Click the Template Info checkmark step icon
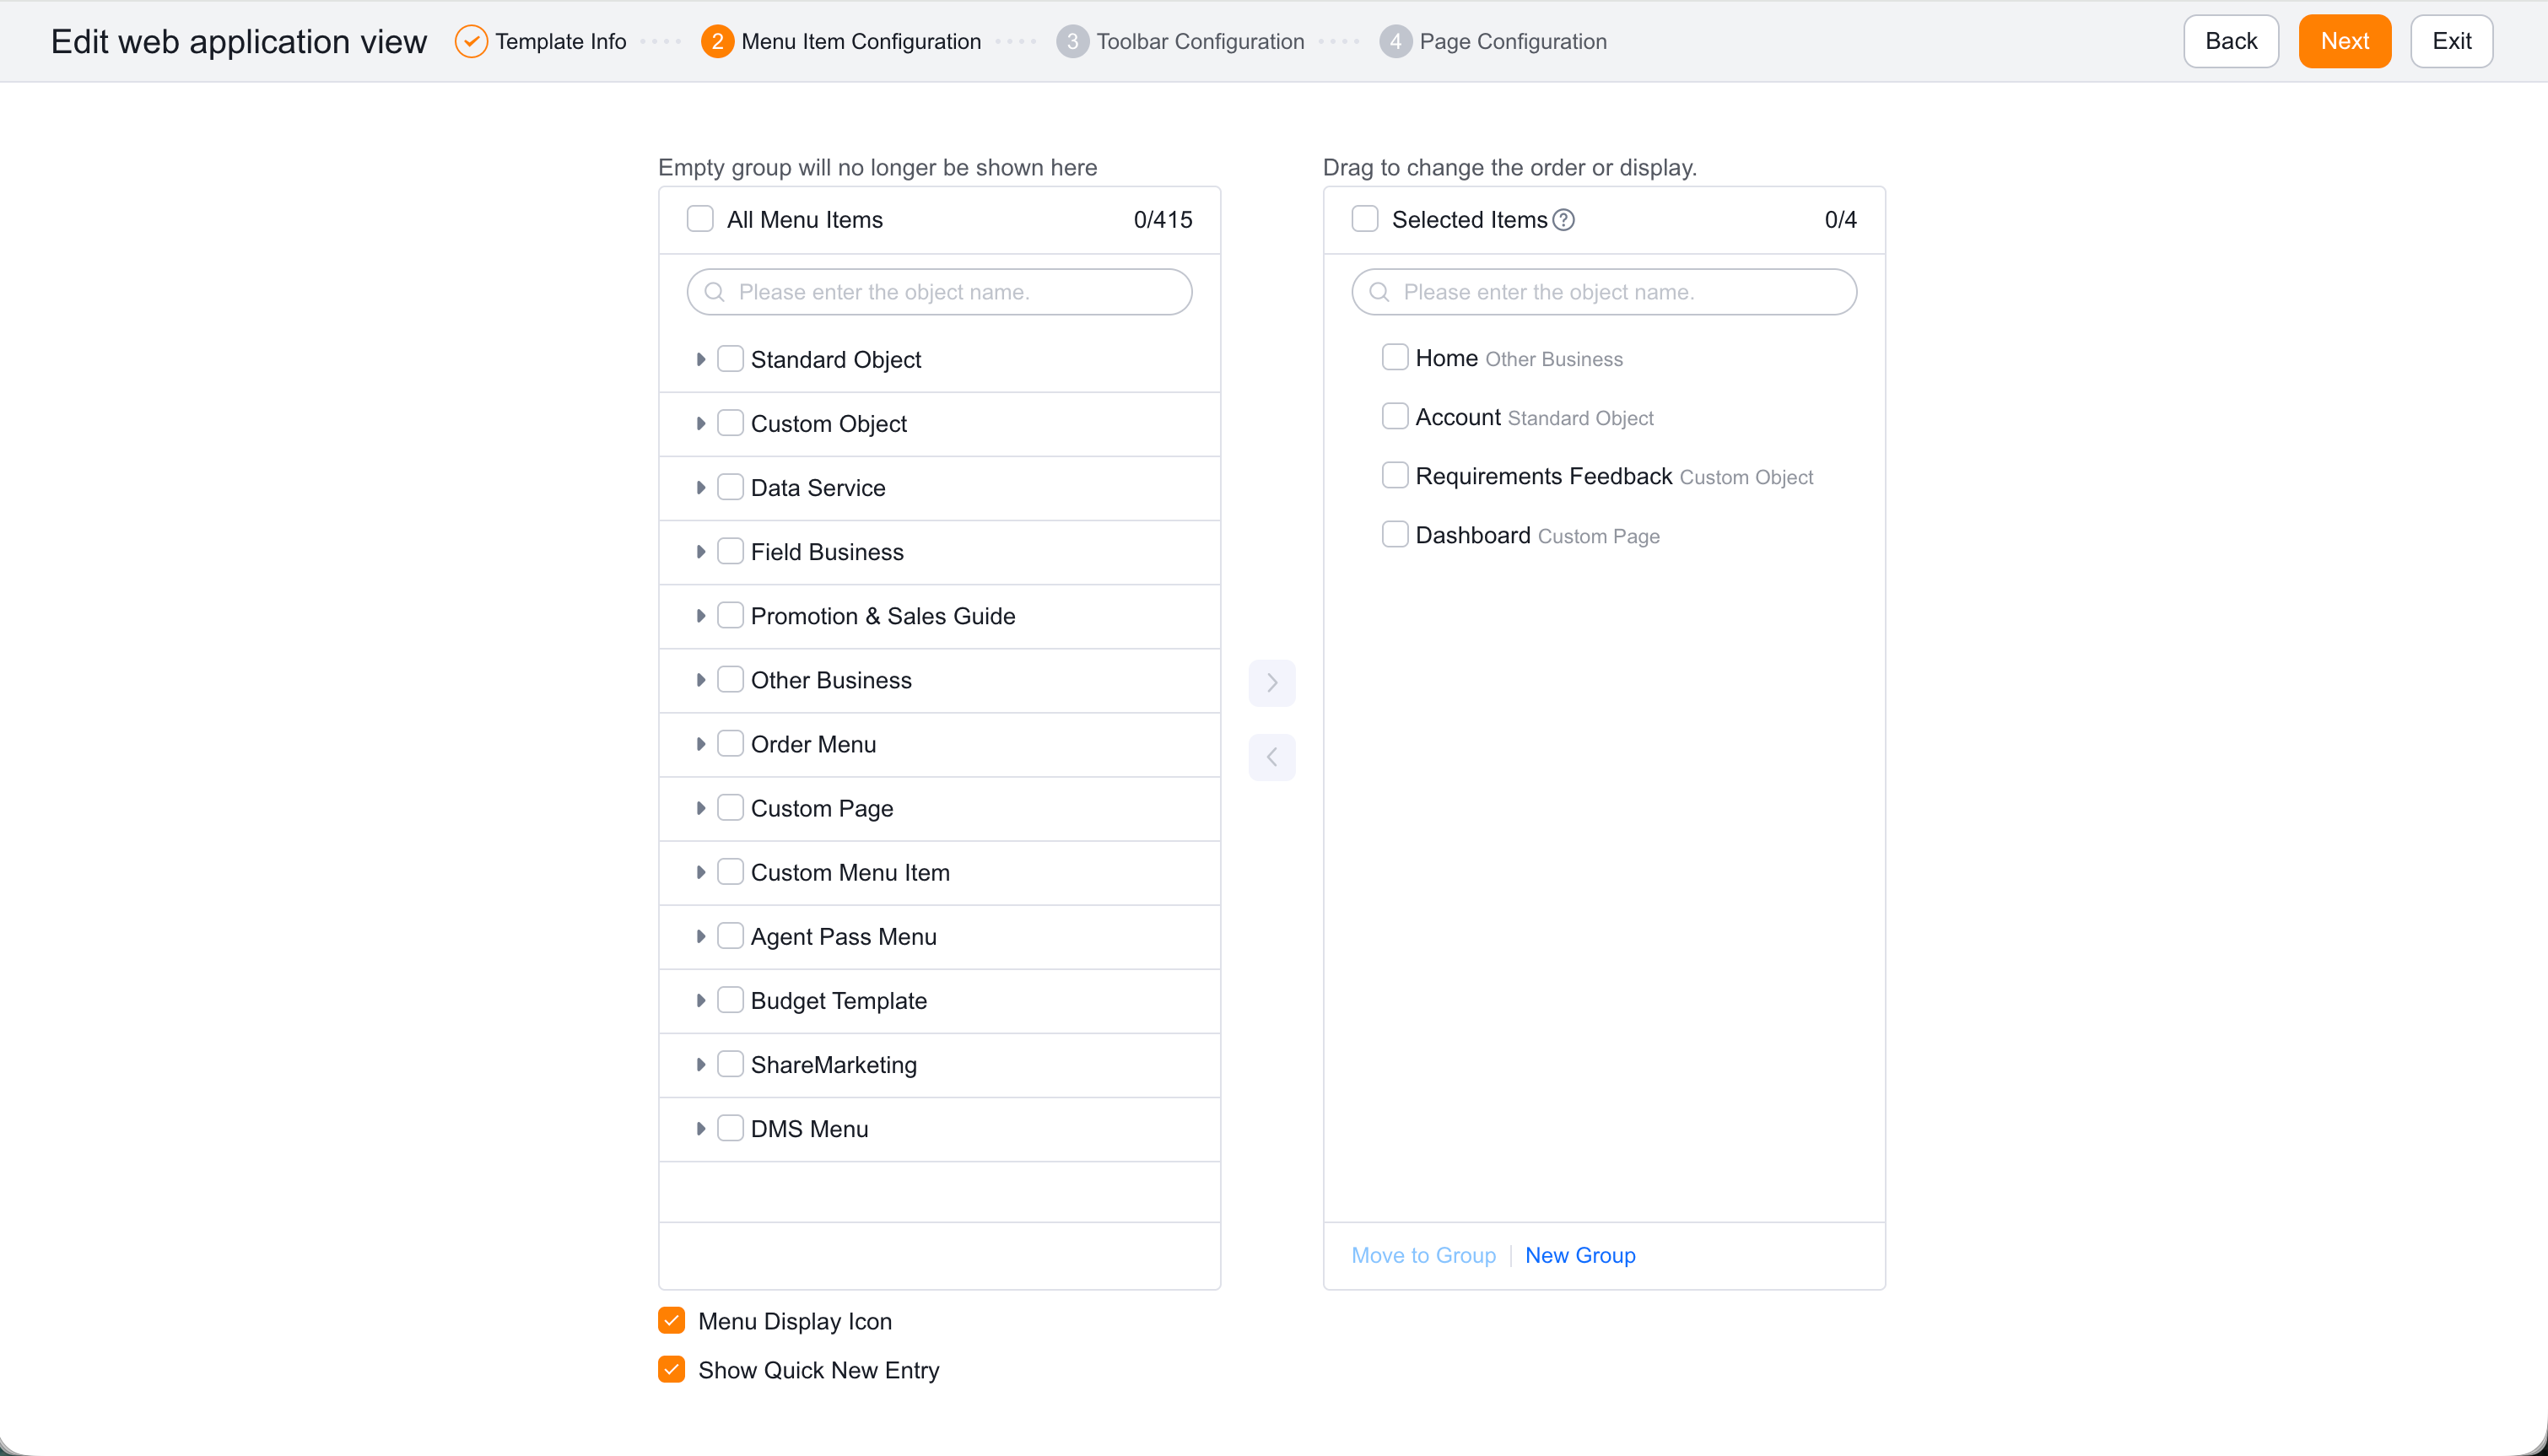Screen dimensions: 2548x1456 click(471, 41)
